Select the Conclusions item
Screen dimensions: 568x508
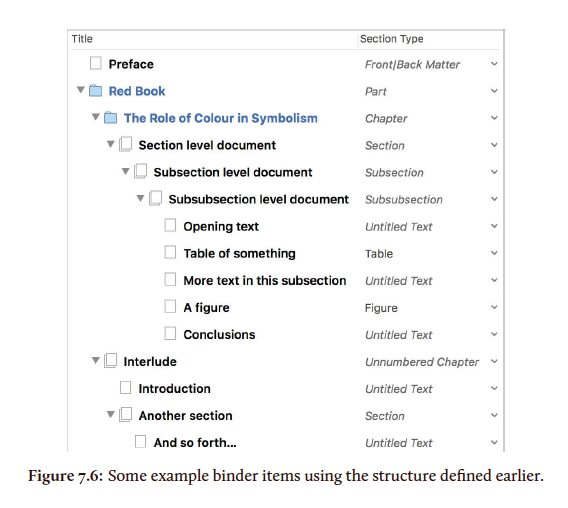[219, 334]
